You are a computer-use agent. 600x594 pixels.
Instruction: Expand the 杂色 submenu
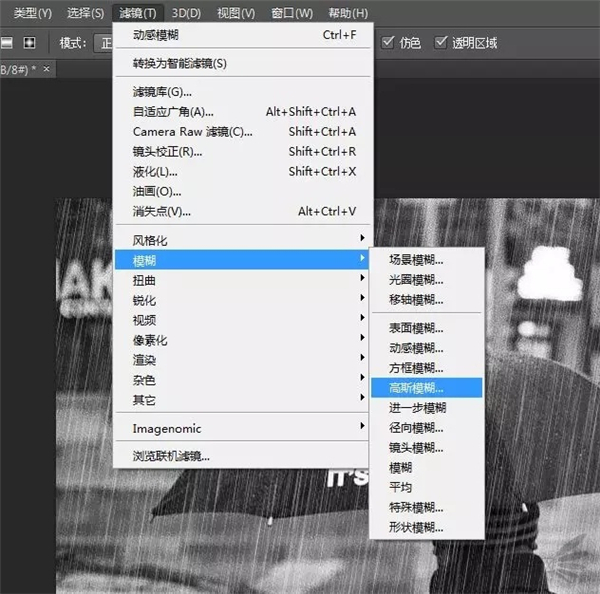pyautogui.click(x=242, y=380)
